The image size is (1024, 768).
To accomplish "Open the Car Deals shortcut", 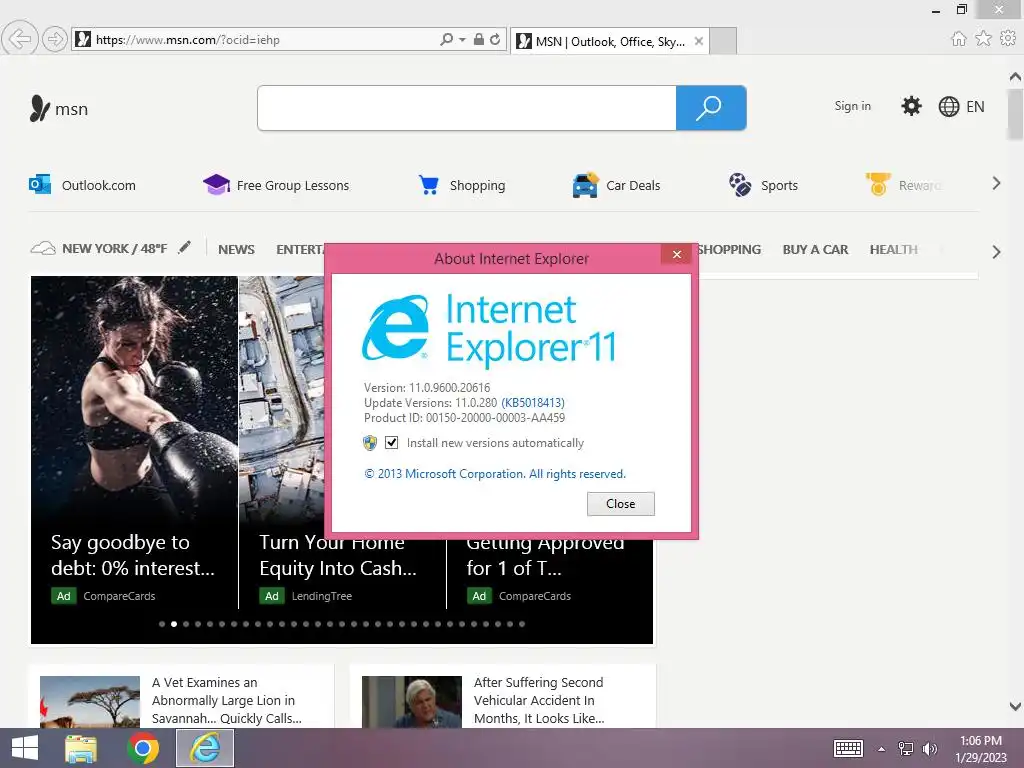I will click(x=616, y=185).
